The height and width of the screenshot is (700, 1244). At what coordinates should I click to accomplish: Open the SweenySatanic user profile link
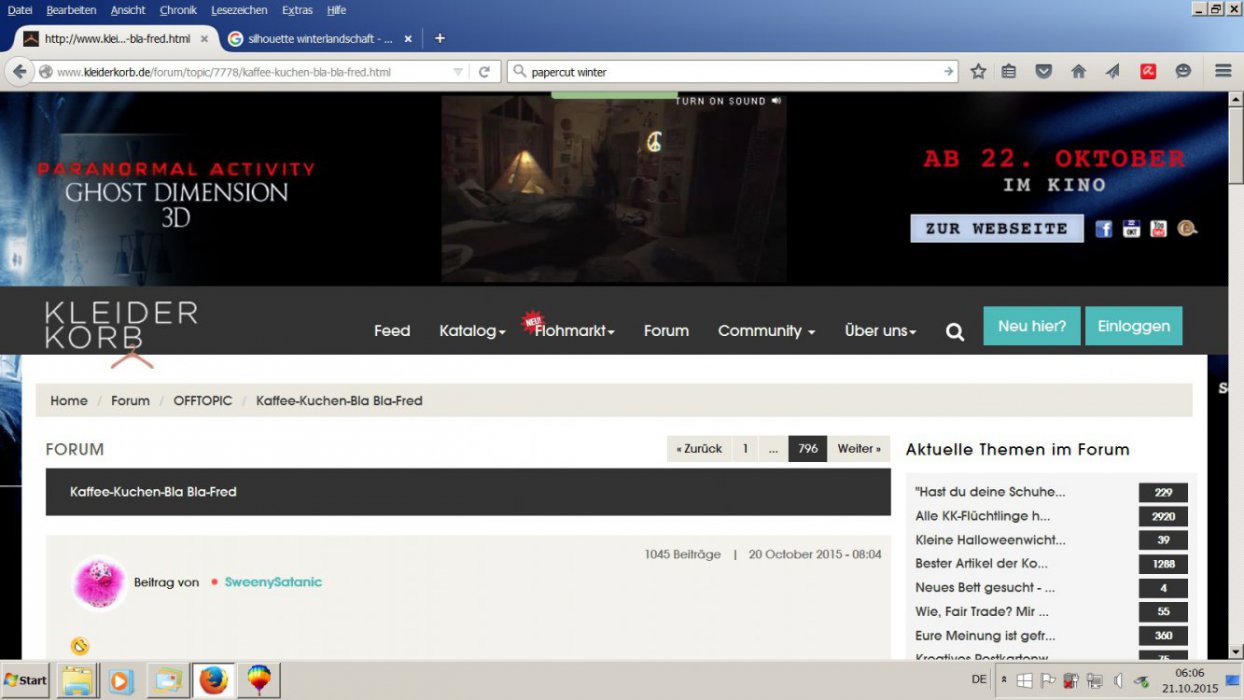273,582
